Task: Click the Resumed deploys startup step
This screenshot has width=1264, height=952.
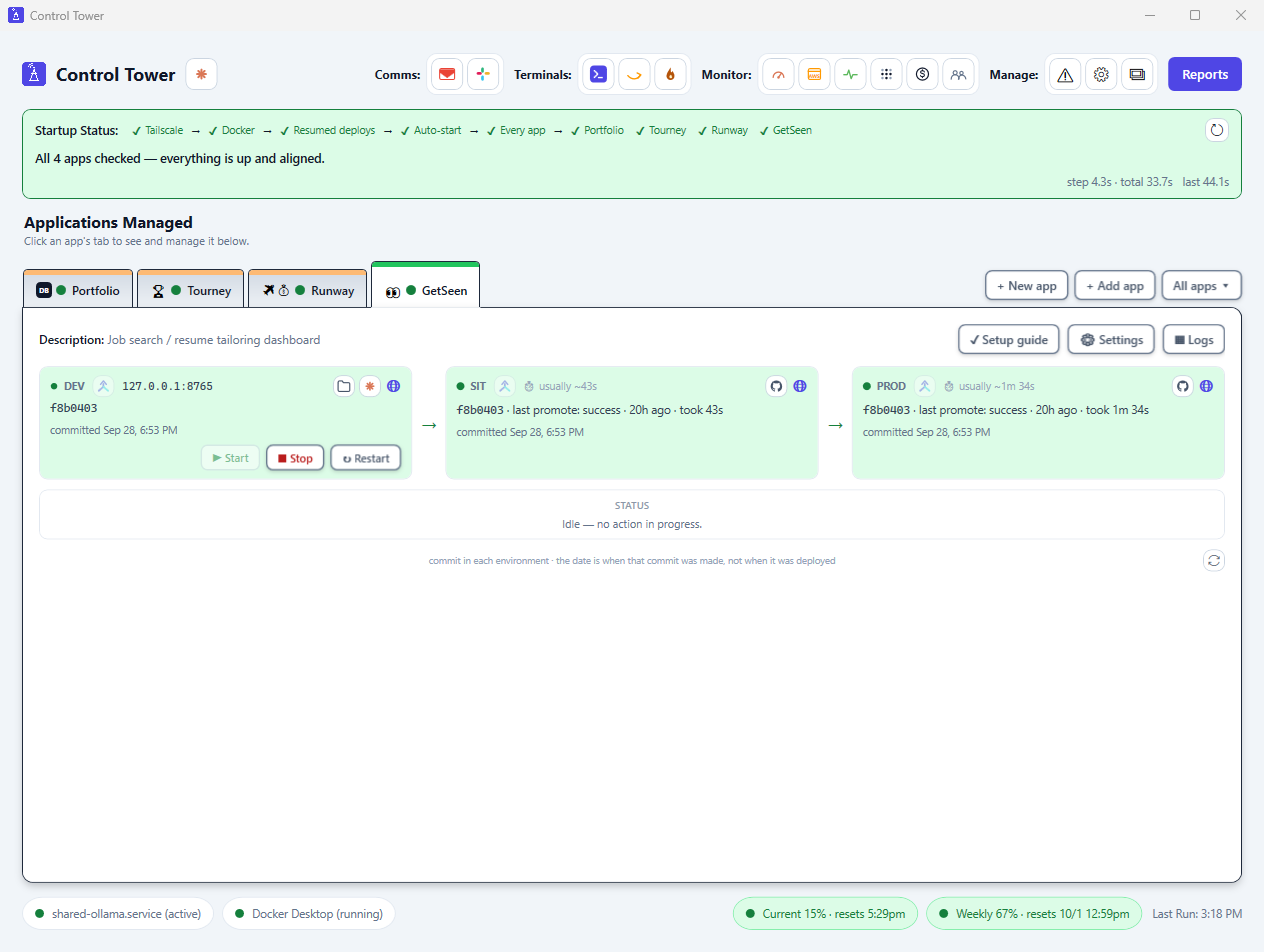Action: [328, 130]
